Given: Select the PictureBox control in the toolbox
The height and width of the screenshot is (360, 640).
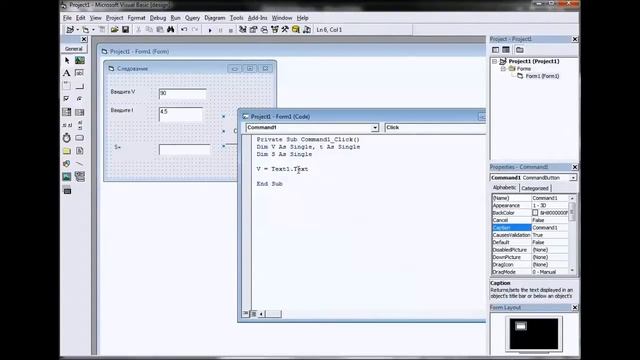Looking at the screenshot, I should pyautogui.click(x=80, y=60).
